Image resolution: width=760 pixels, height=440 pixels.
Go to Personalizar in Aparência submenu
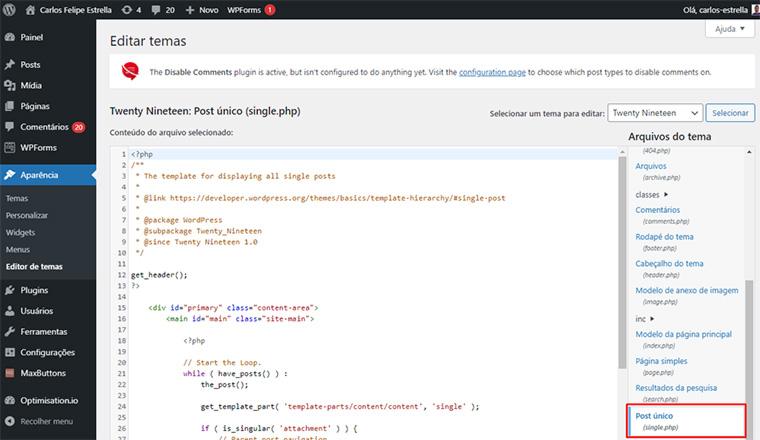pos(27,215)
